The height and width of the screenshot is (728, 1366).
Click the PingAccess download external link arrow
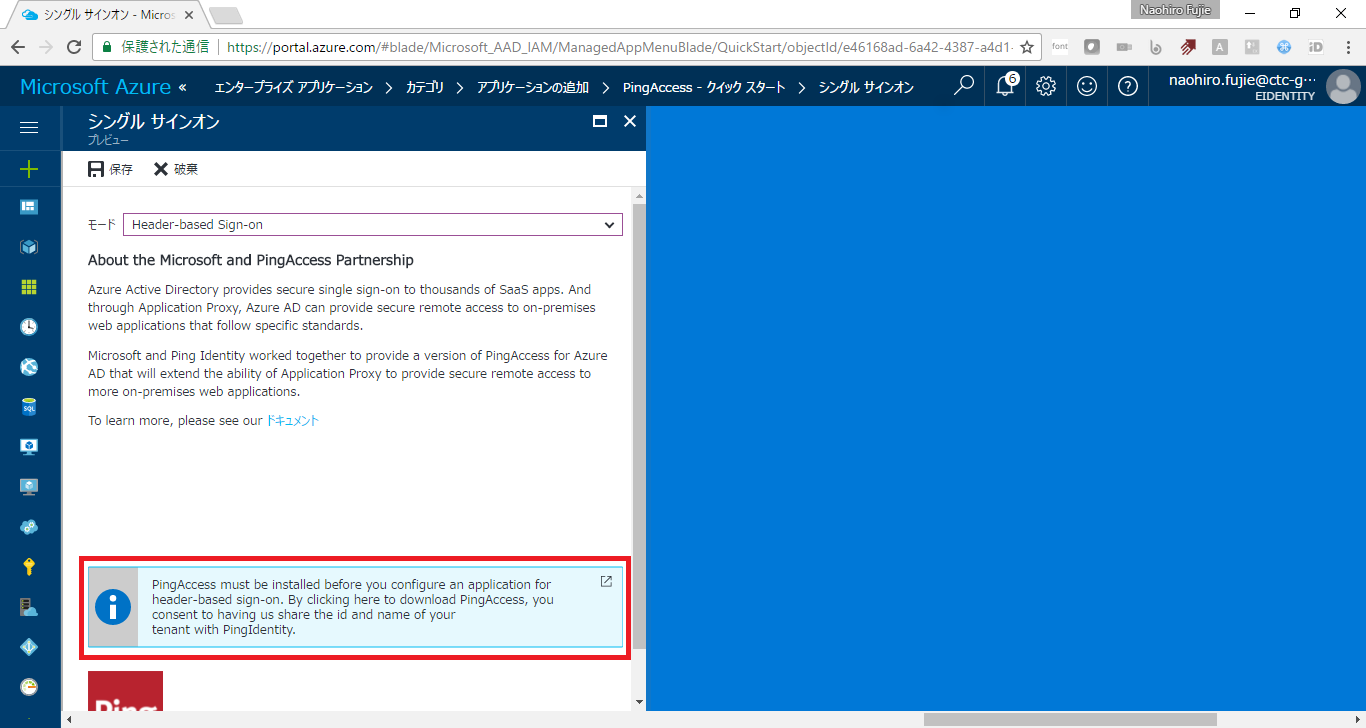pyautogui.click(x=605, y=580)
